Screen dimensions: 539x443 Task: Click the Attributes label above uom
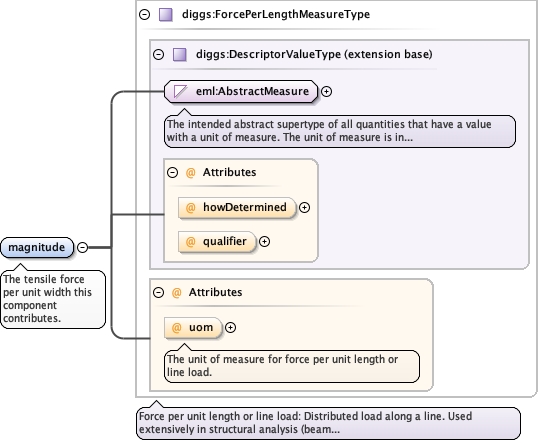click(x=216, y=292)
